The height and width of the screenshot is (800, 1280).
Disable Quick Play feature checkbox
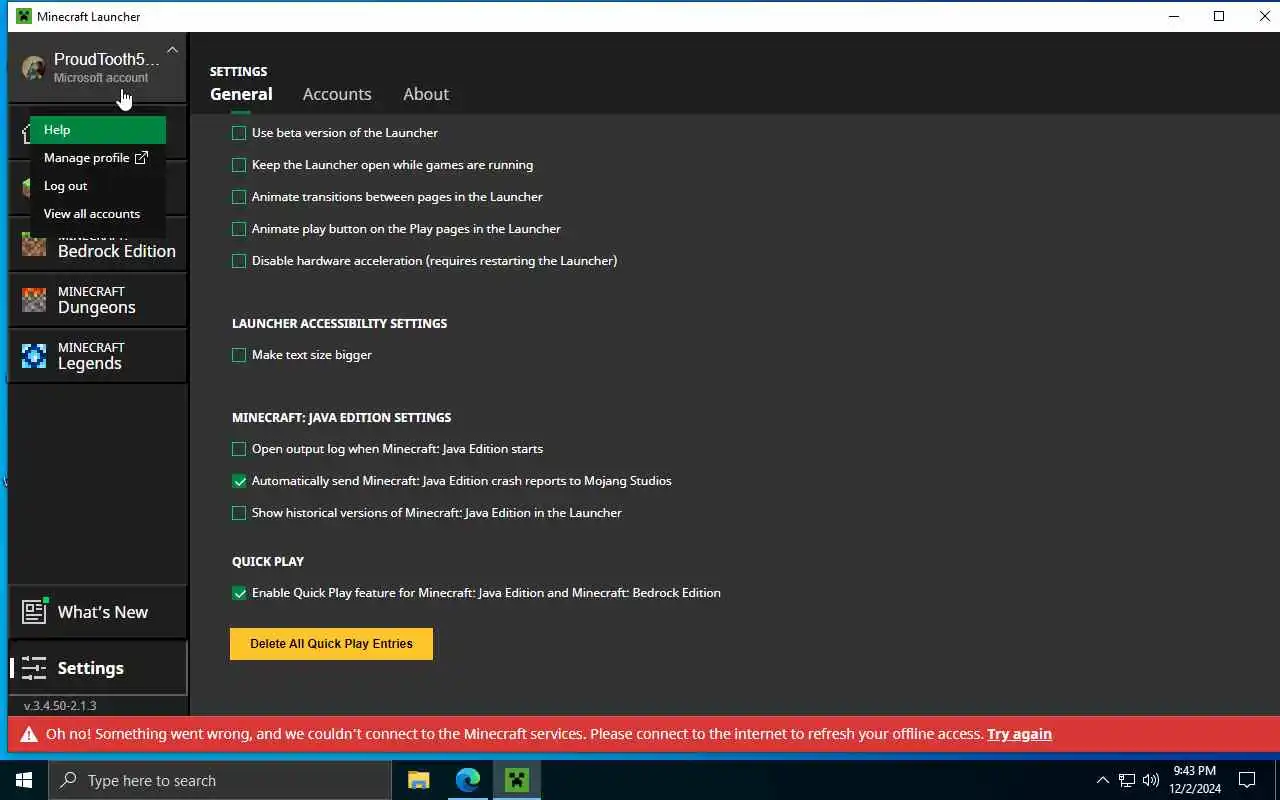239,593
